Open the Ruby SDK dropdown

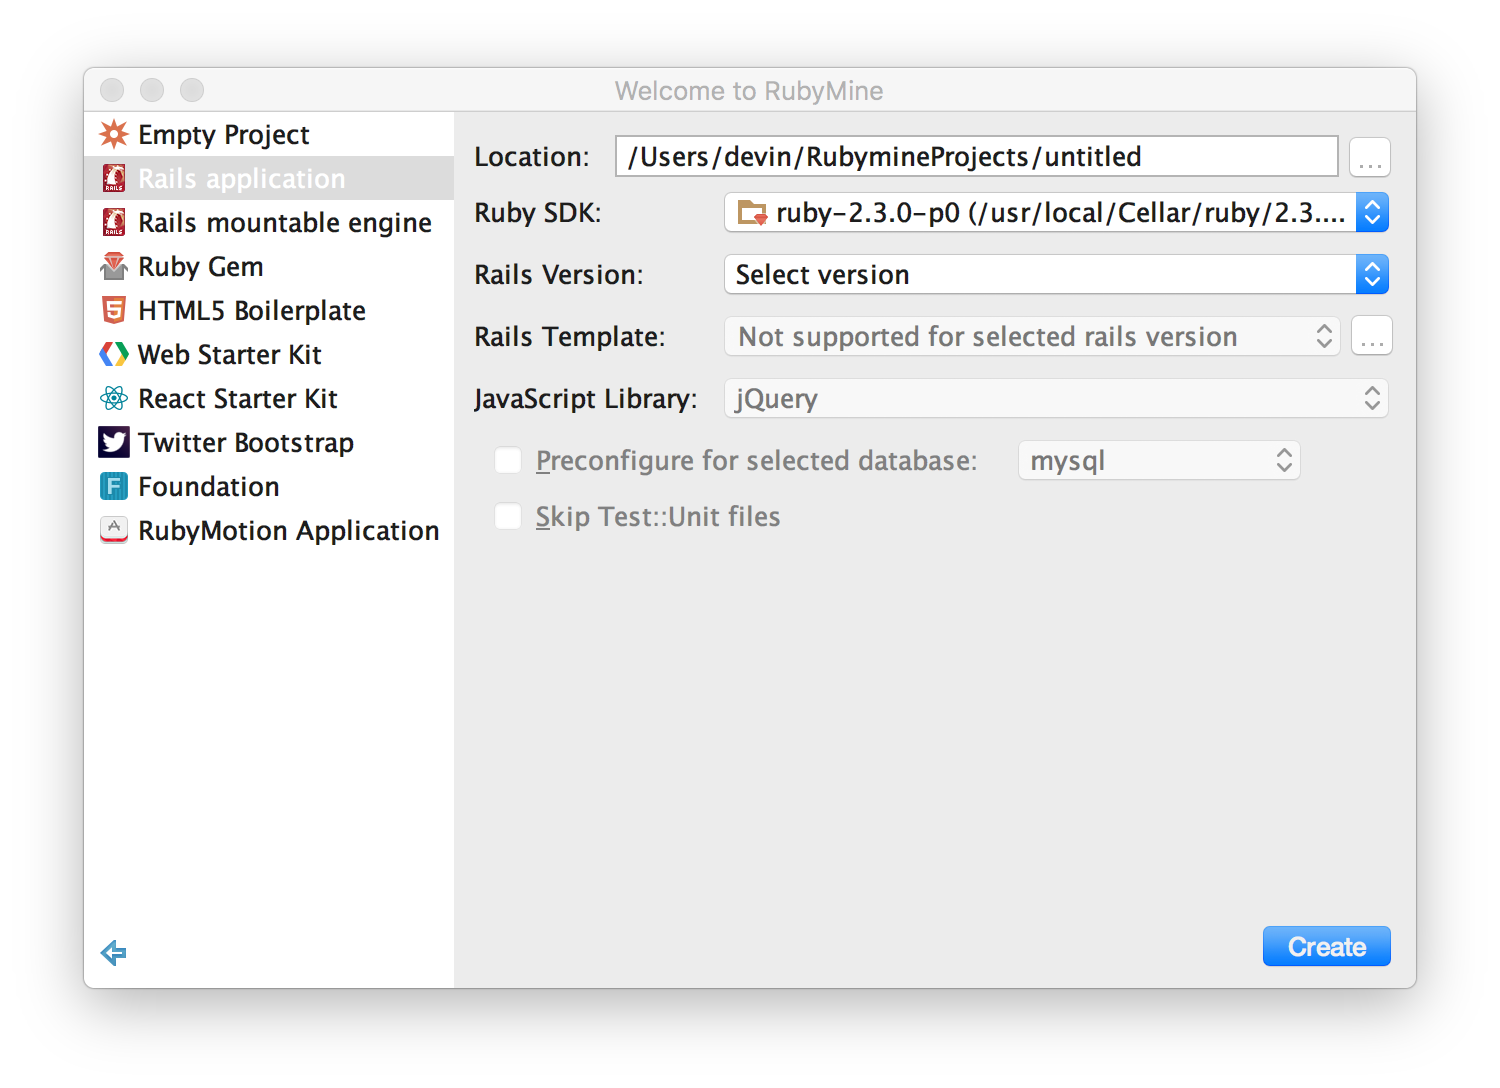(1056, 213)
